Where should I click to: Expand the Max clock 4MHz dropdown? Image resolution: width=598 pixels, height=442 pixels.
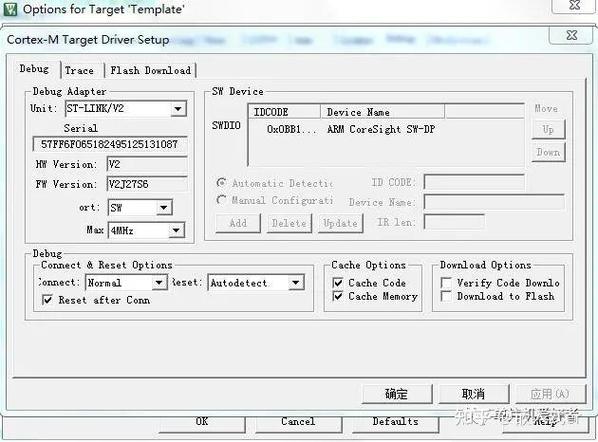(x=176, y=230)
